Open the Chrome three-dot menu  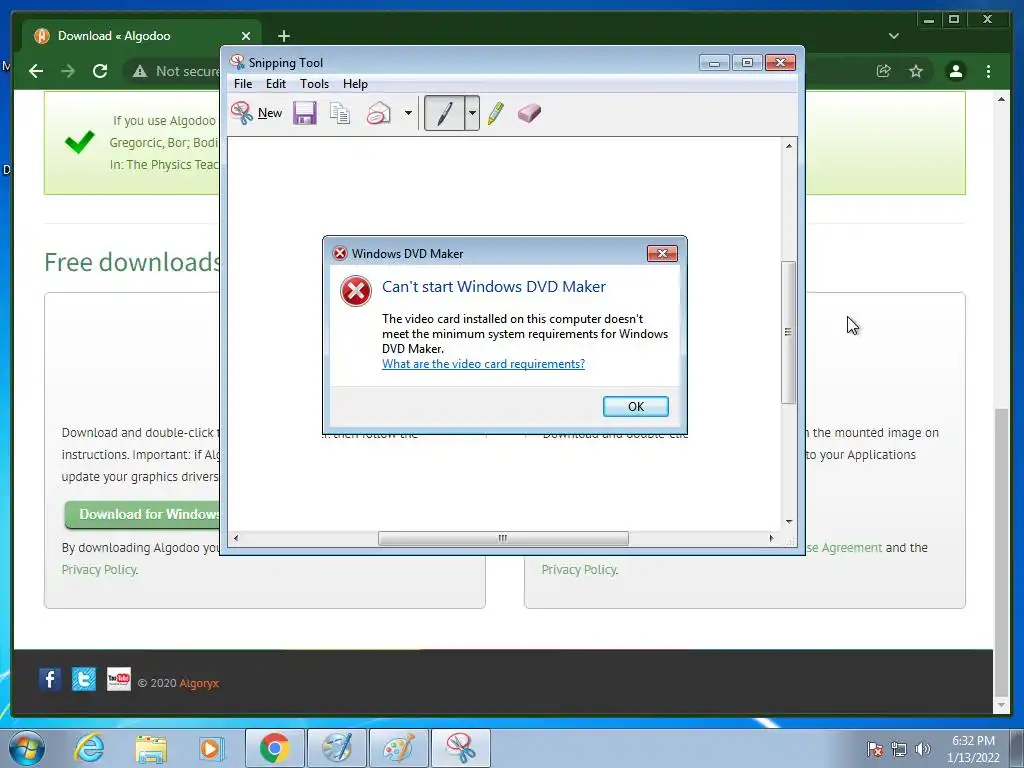(x=988, y=71)
